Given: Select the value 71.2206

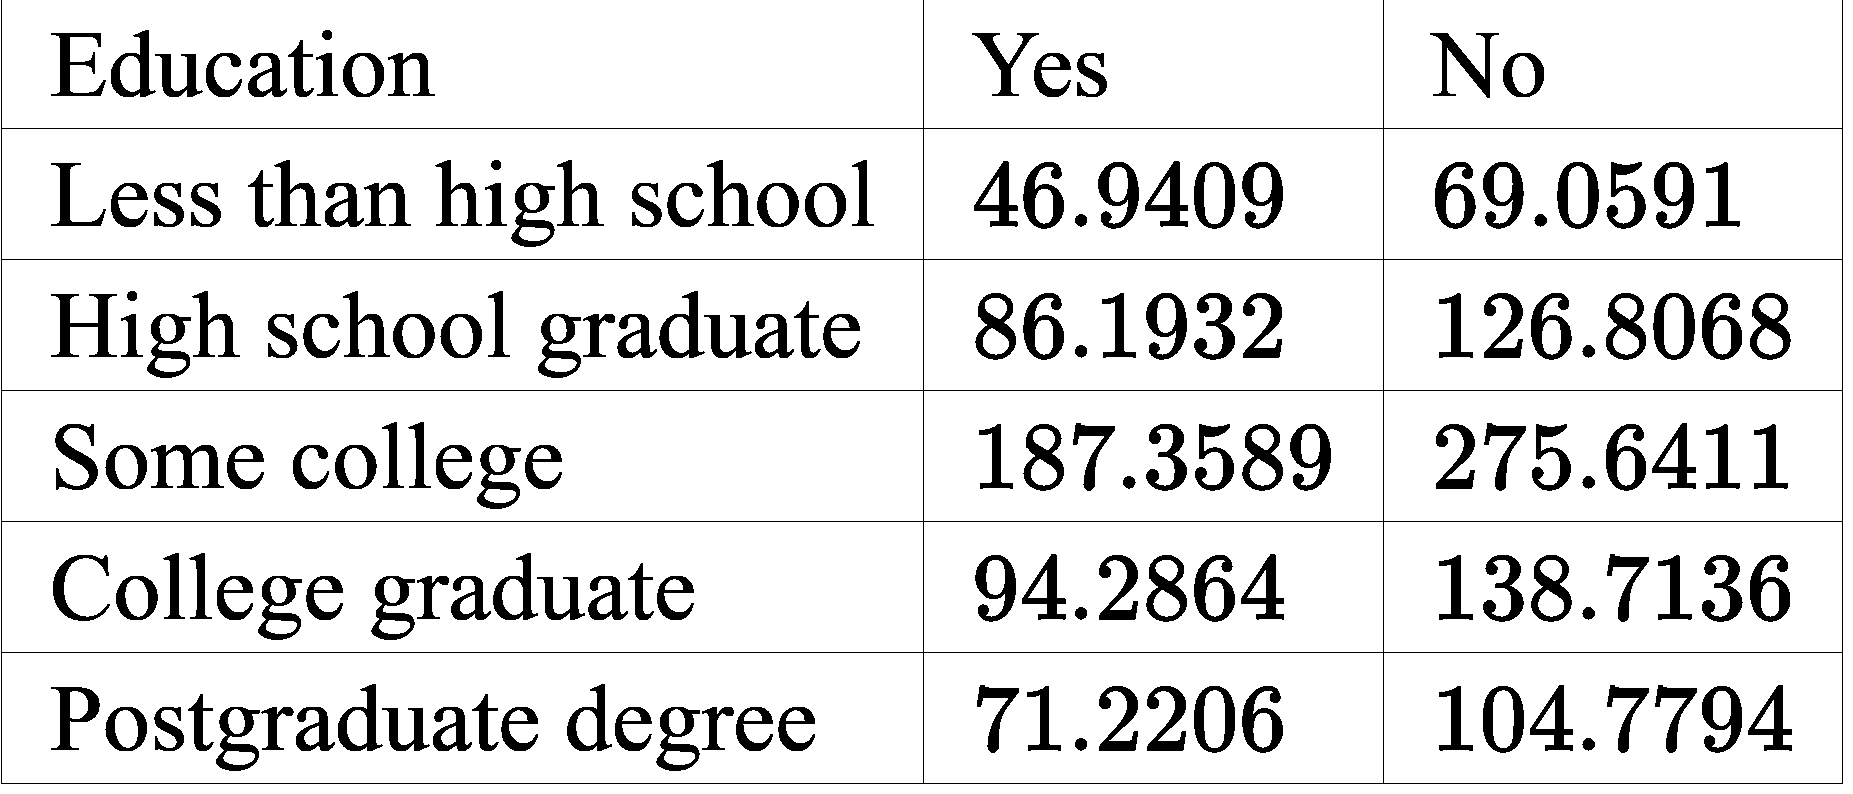Looking at the screenshot, I should (x=1128, y=719).
